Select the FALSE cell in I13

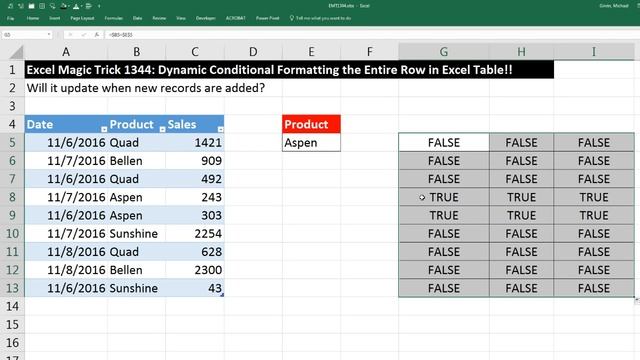point(594,288)
